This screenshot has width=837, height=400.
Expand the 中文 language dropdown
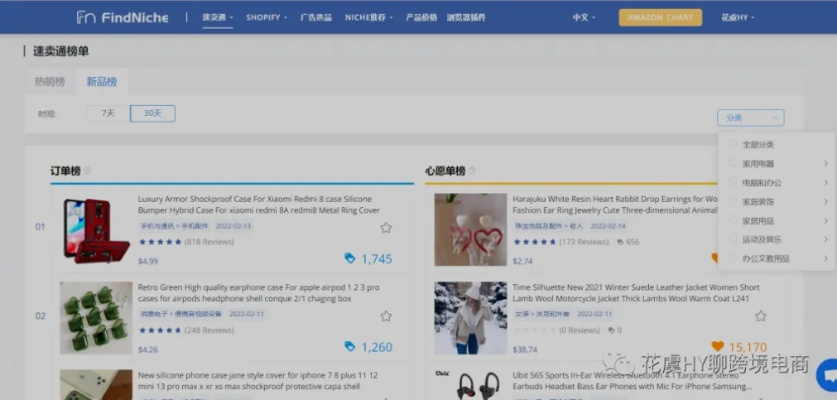click(584, 17)
